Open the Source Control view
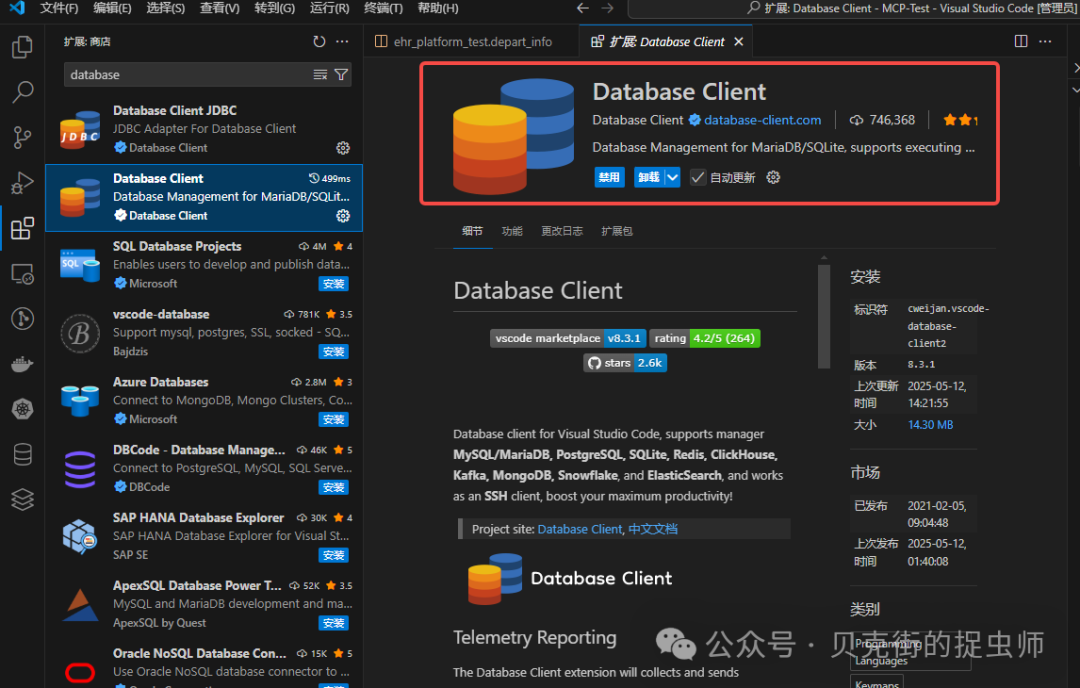 point(22,137)
